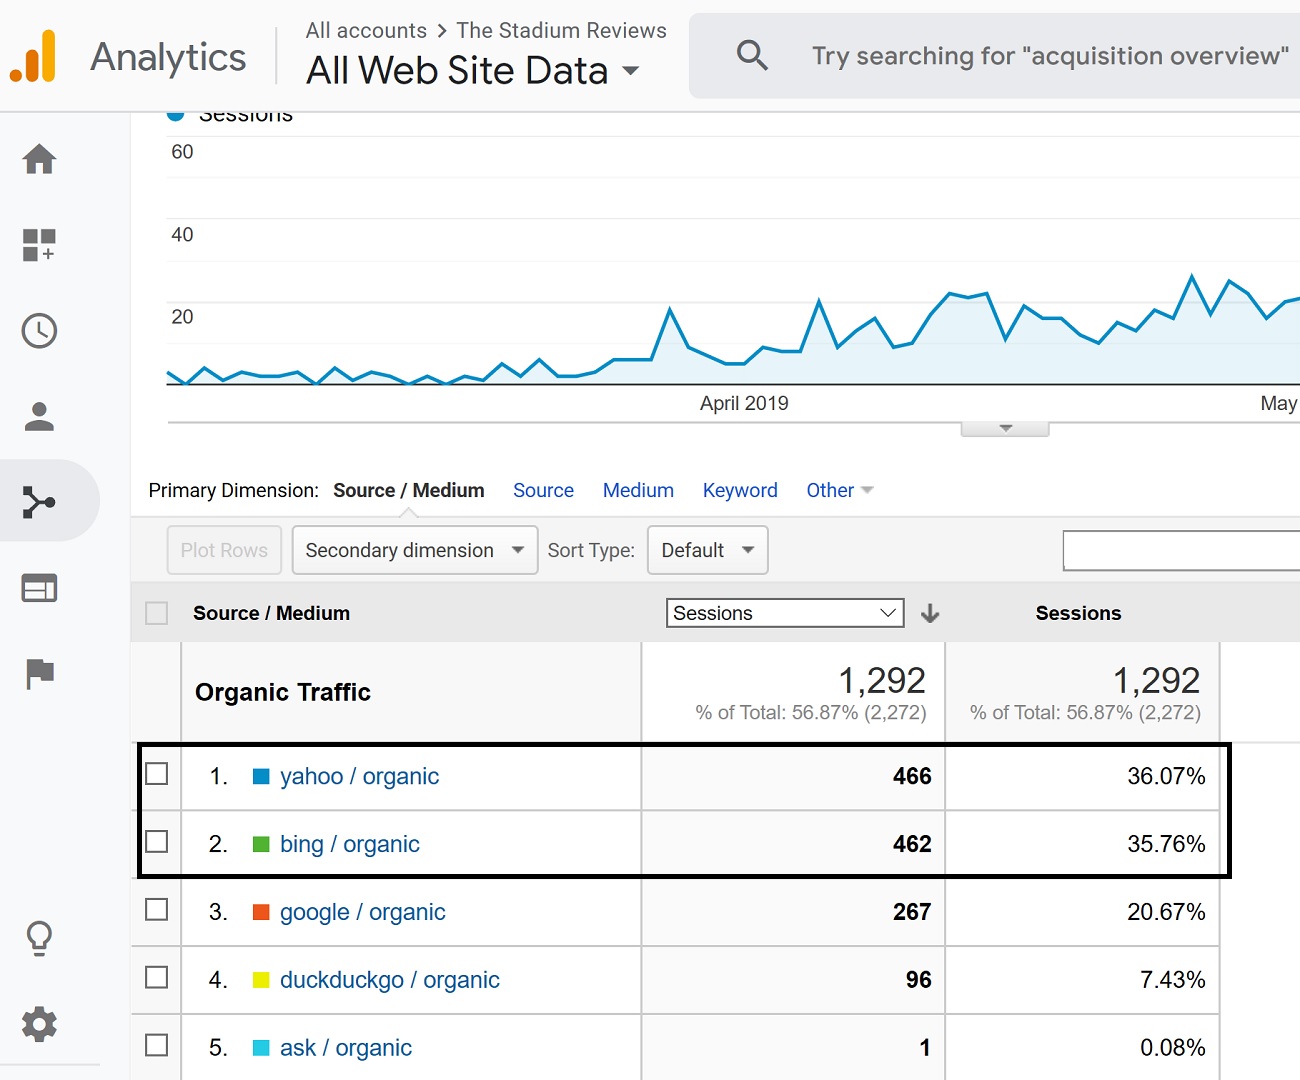Open the Sort Type Default dropdown

[708, 550]
